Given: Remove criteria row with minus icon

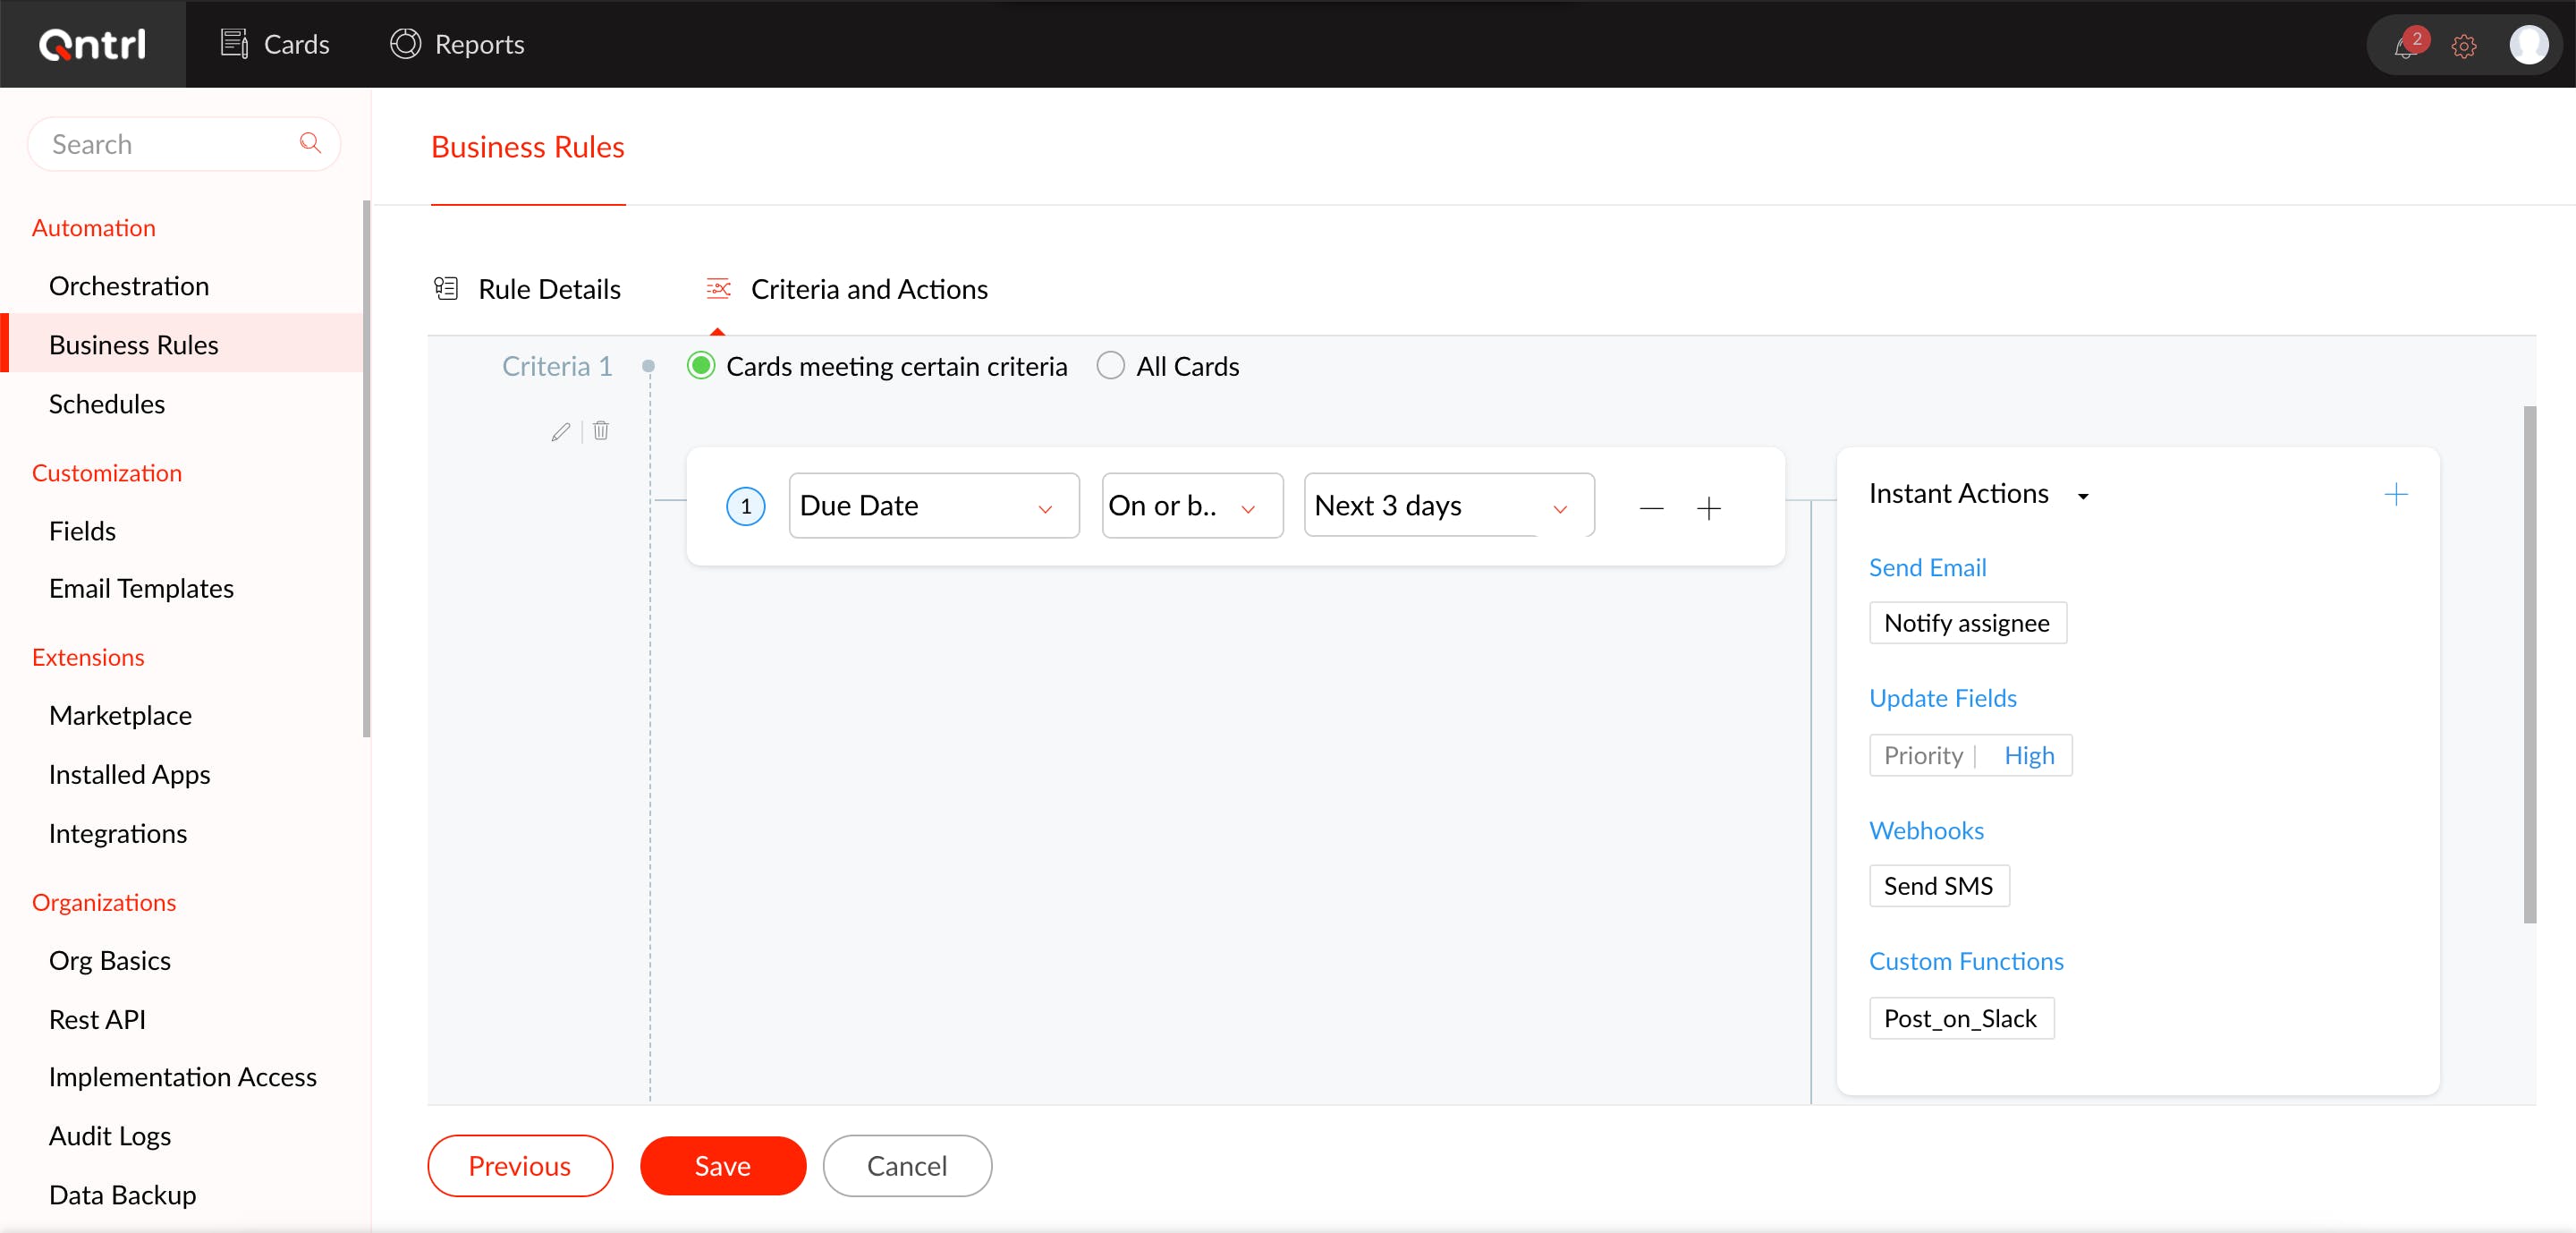Looking at the screenshot, I should click(x=1651, y=509).
